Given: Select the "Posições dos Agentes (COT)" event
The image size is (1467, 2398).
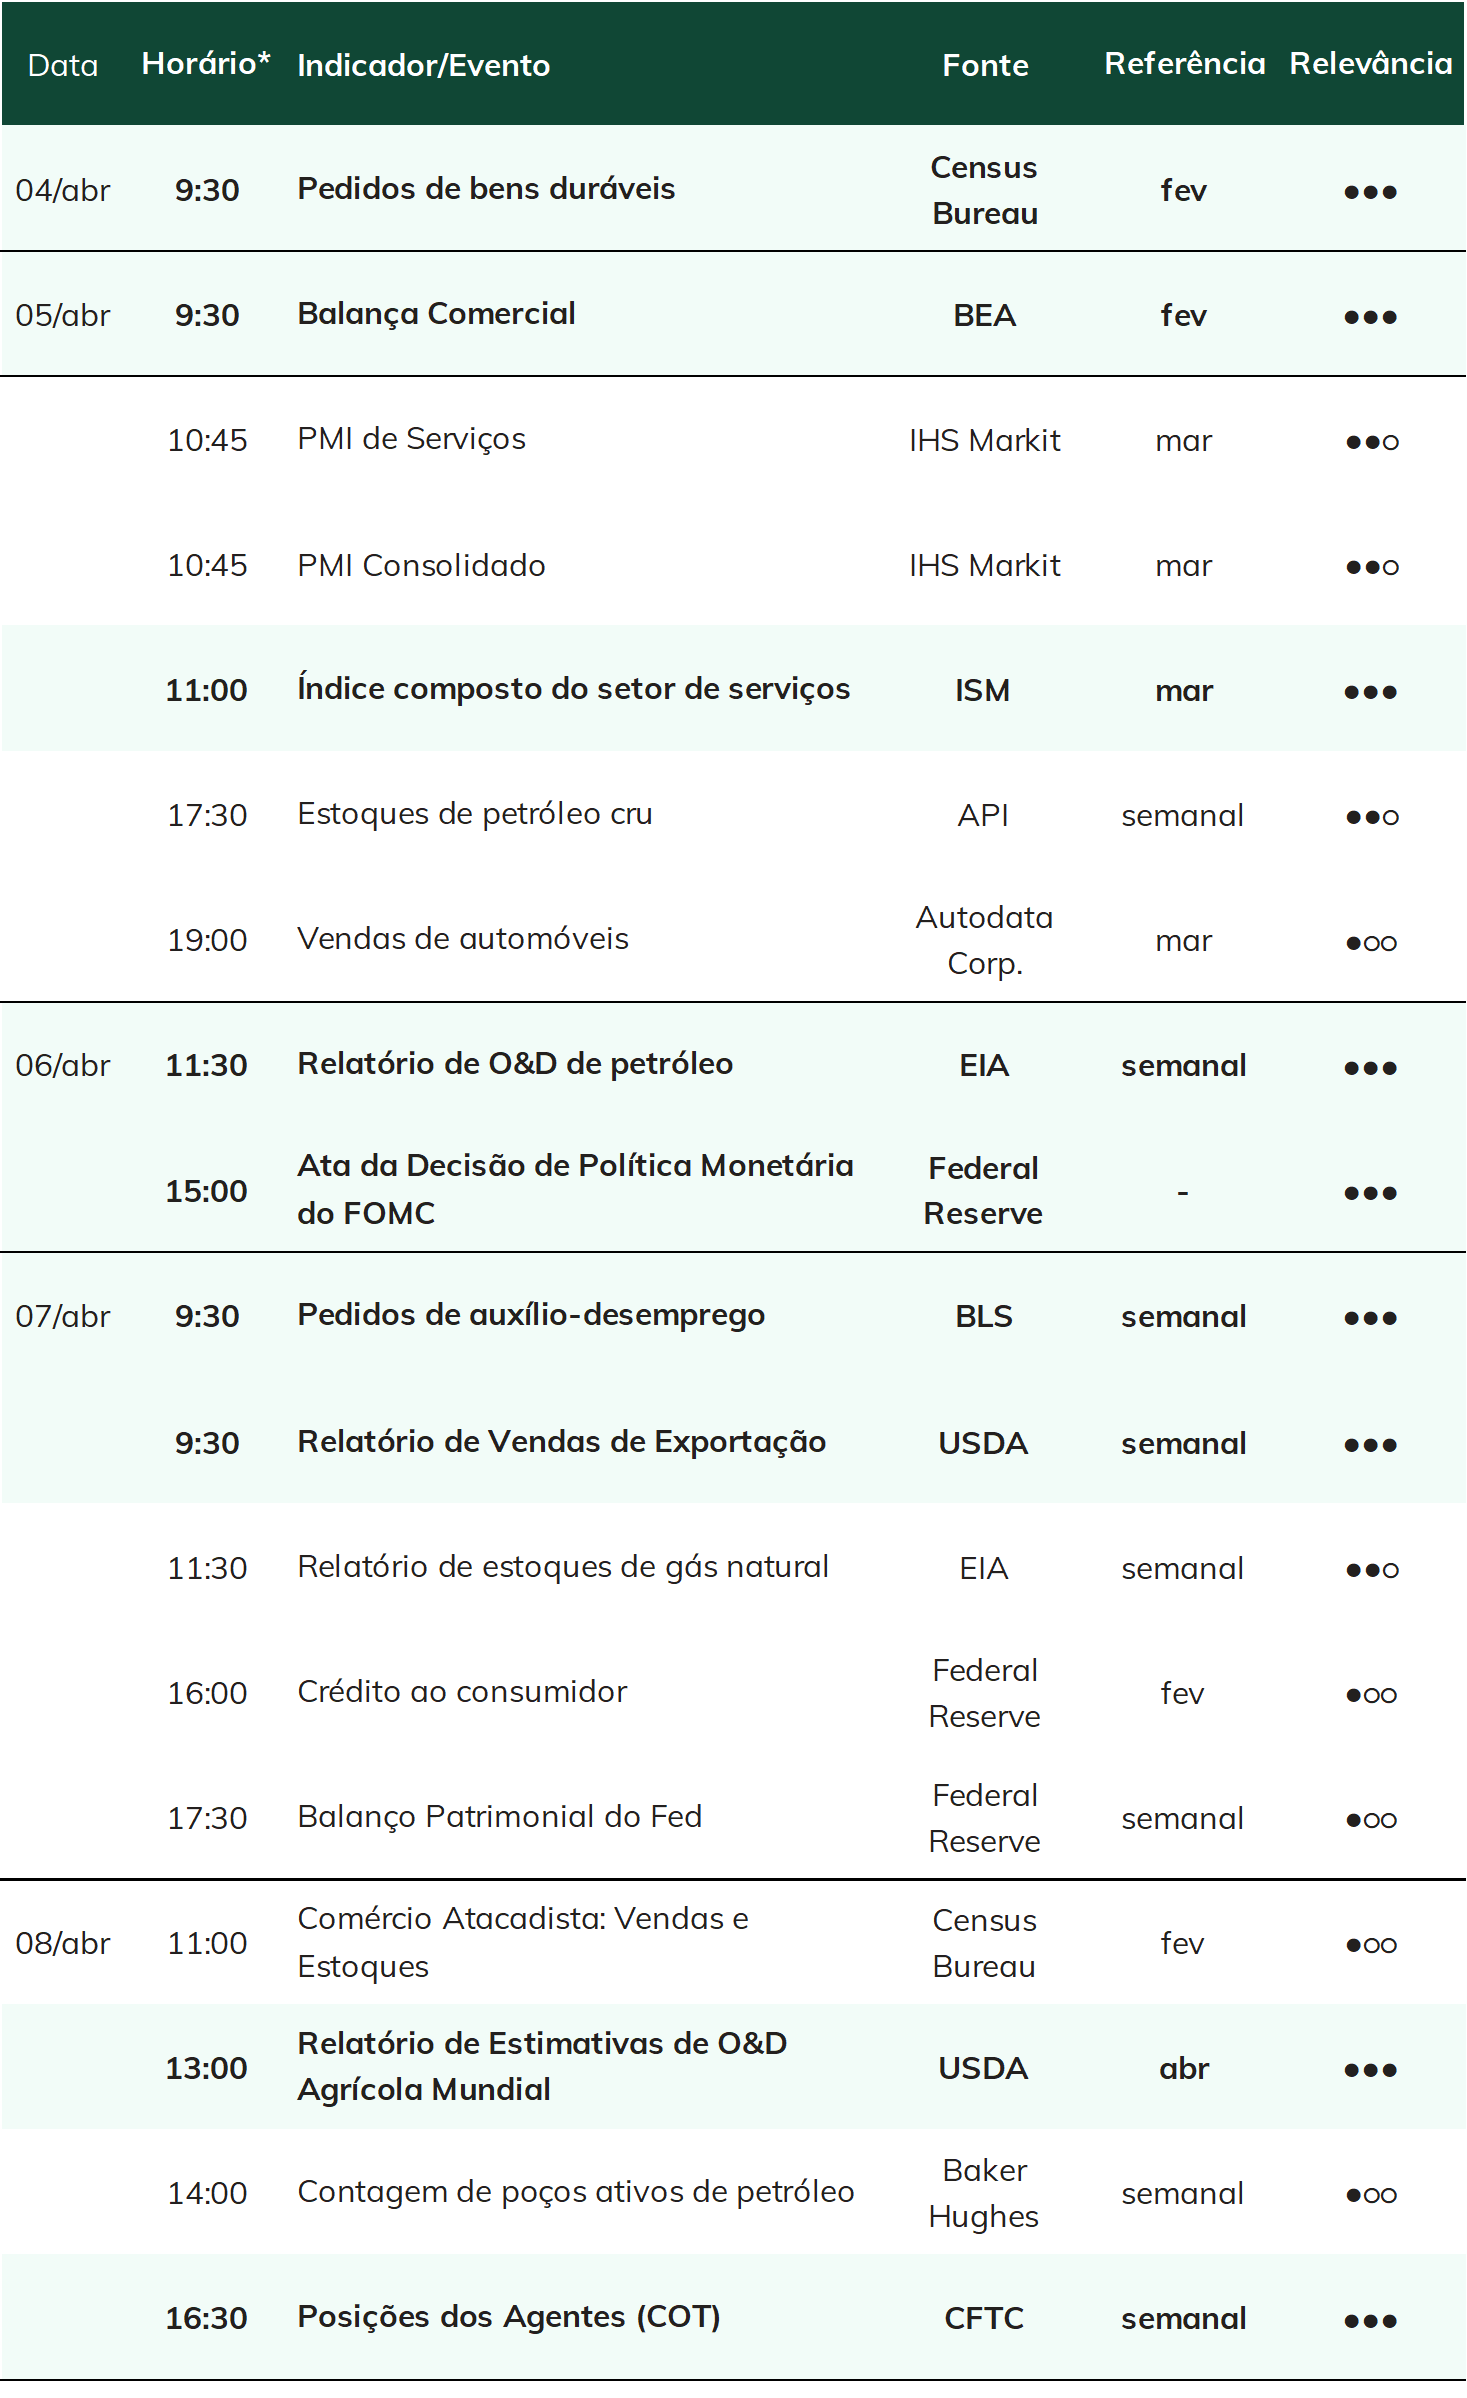Looking at the screenshot, I should (x=509, y=2316).
